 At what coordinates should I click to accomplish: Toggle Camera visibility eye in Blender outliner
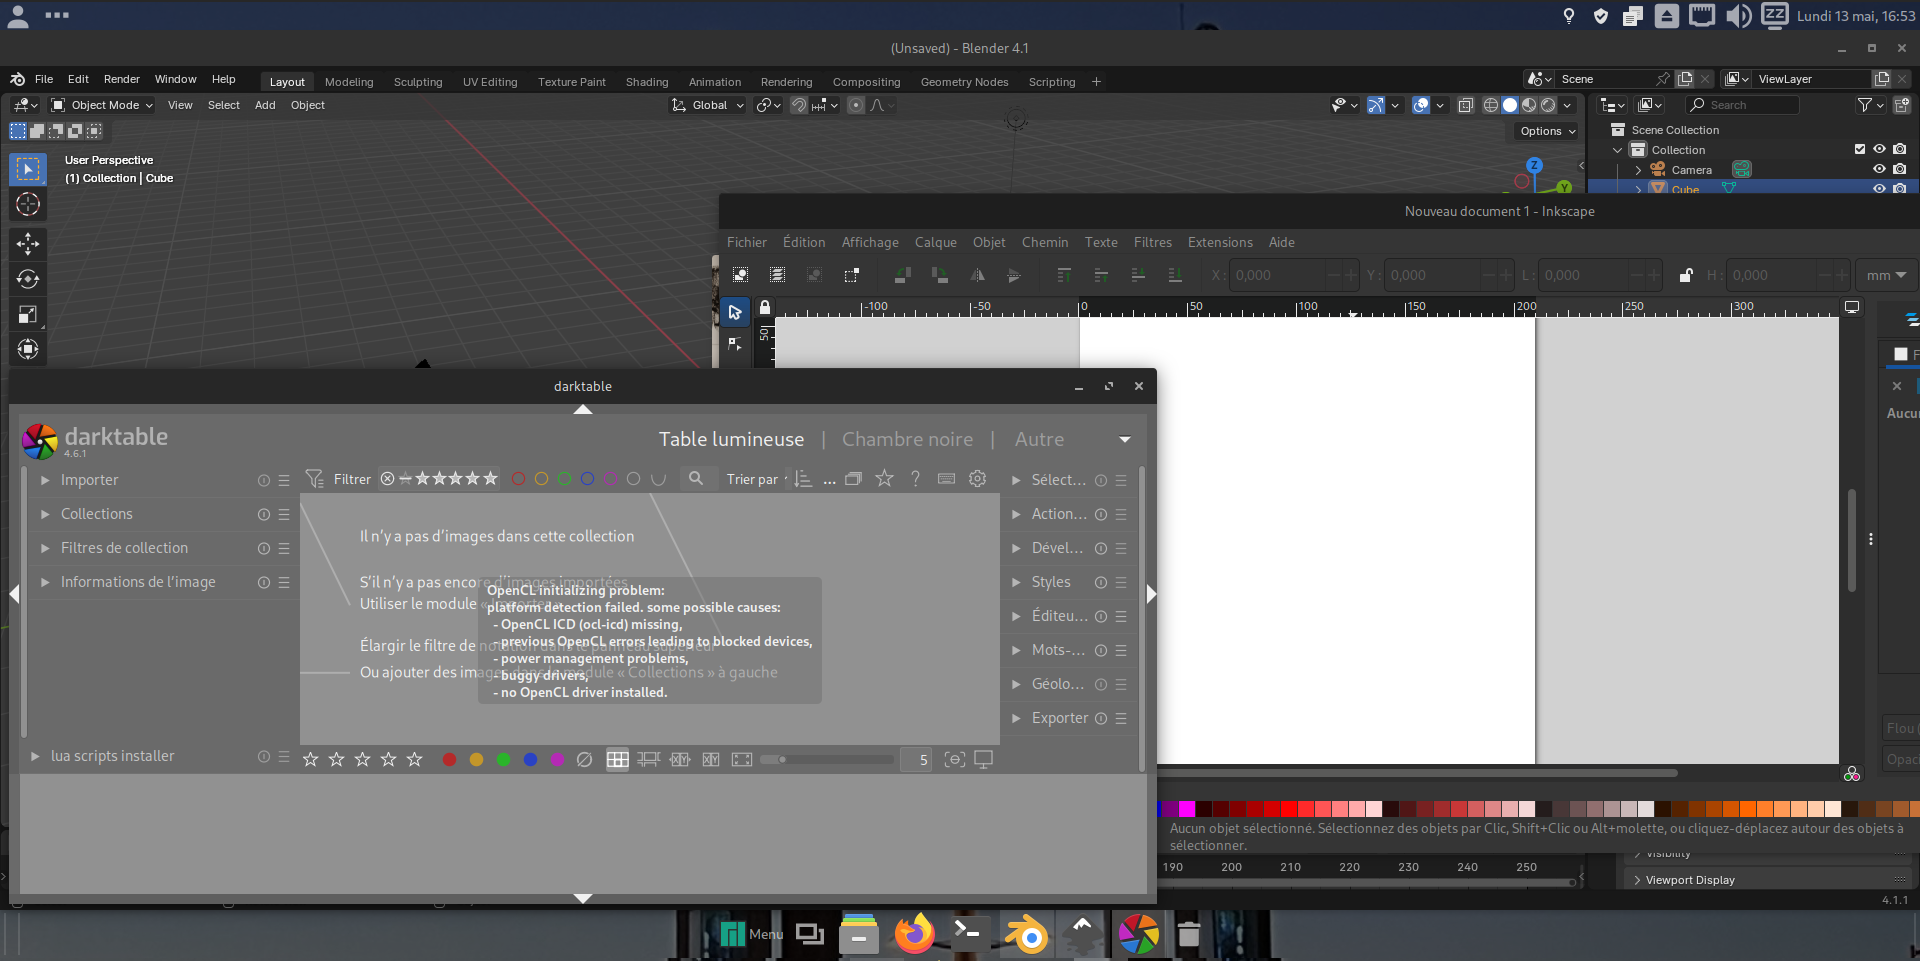pos(1879,169)
